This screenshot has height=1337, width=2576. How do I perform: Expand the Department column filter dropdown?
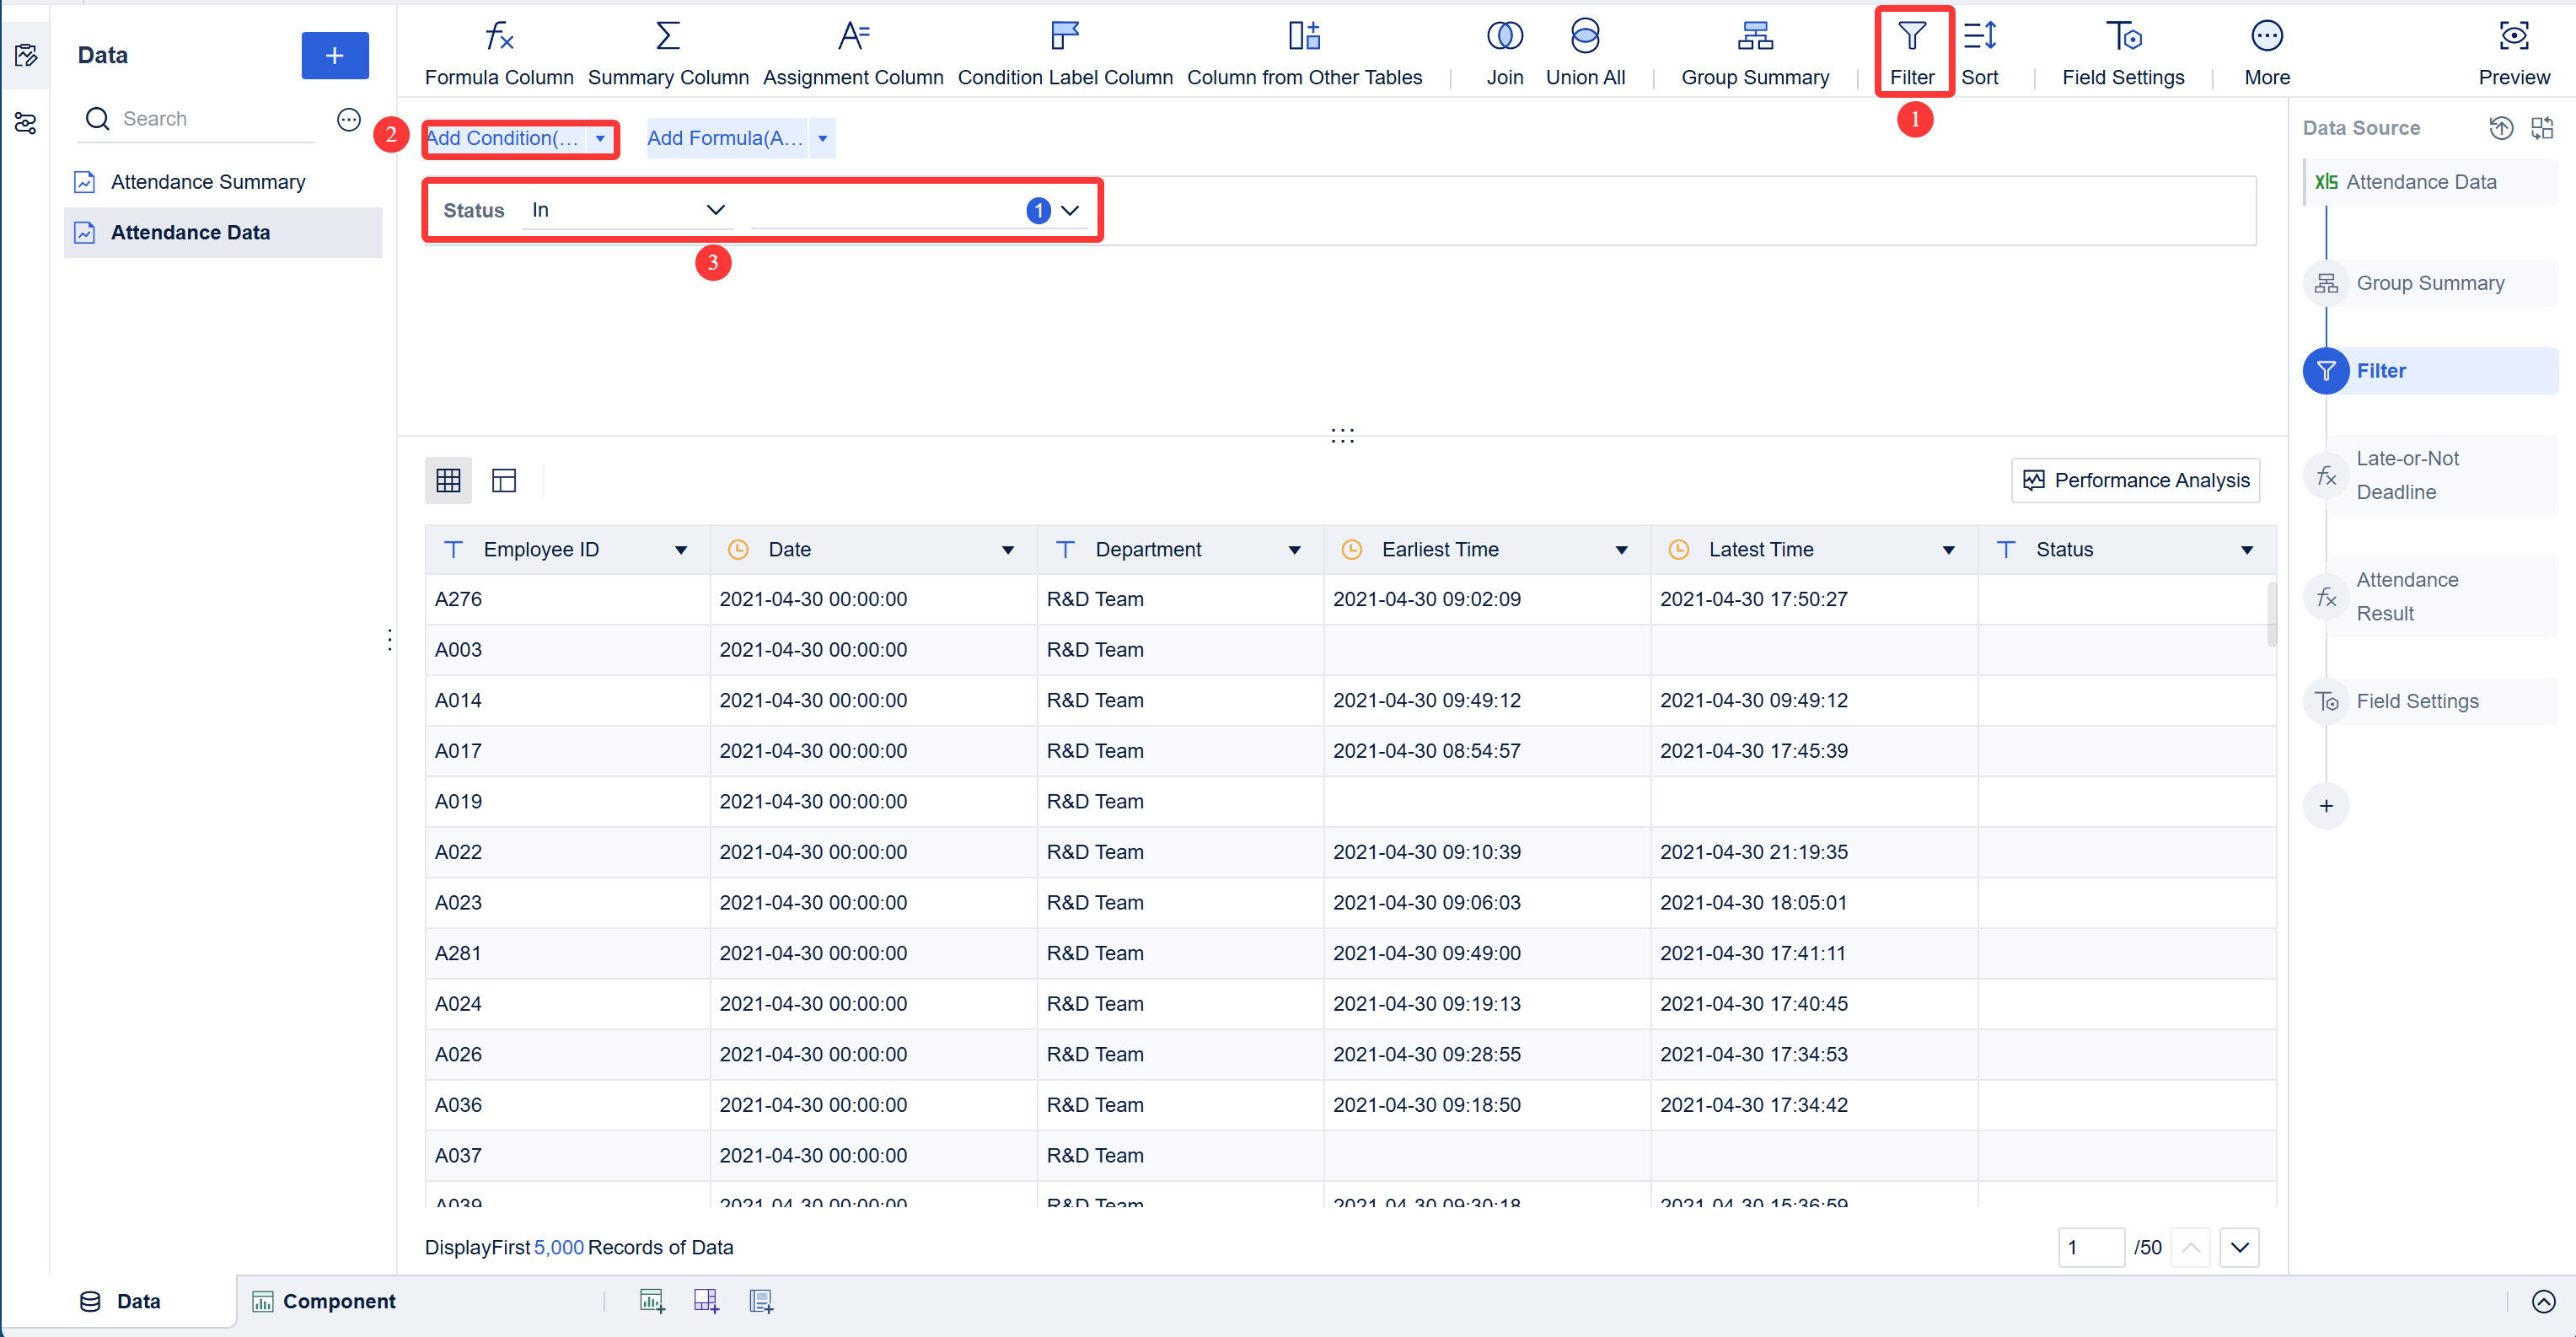(x=1295, y=549)
